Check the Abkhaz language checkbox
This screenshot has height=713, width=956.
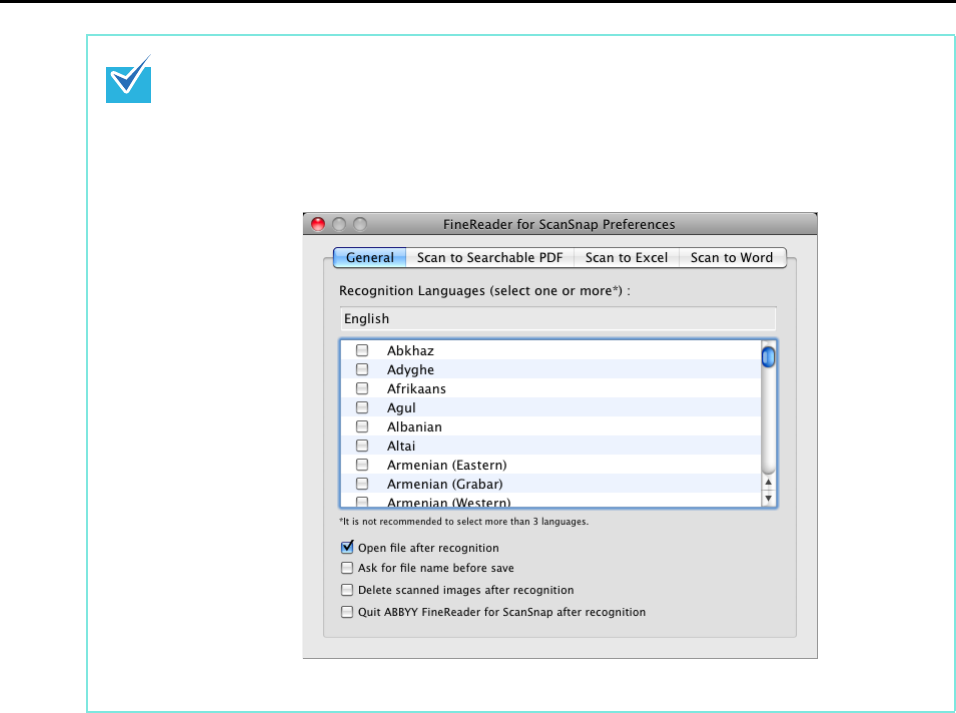(362, 350)
